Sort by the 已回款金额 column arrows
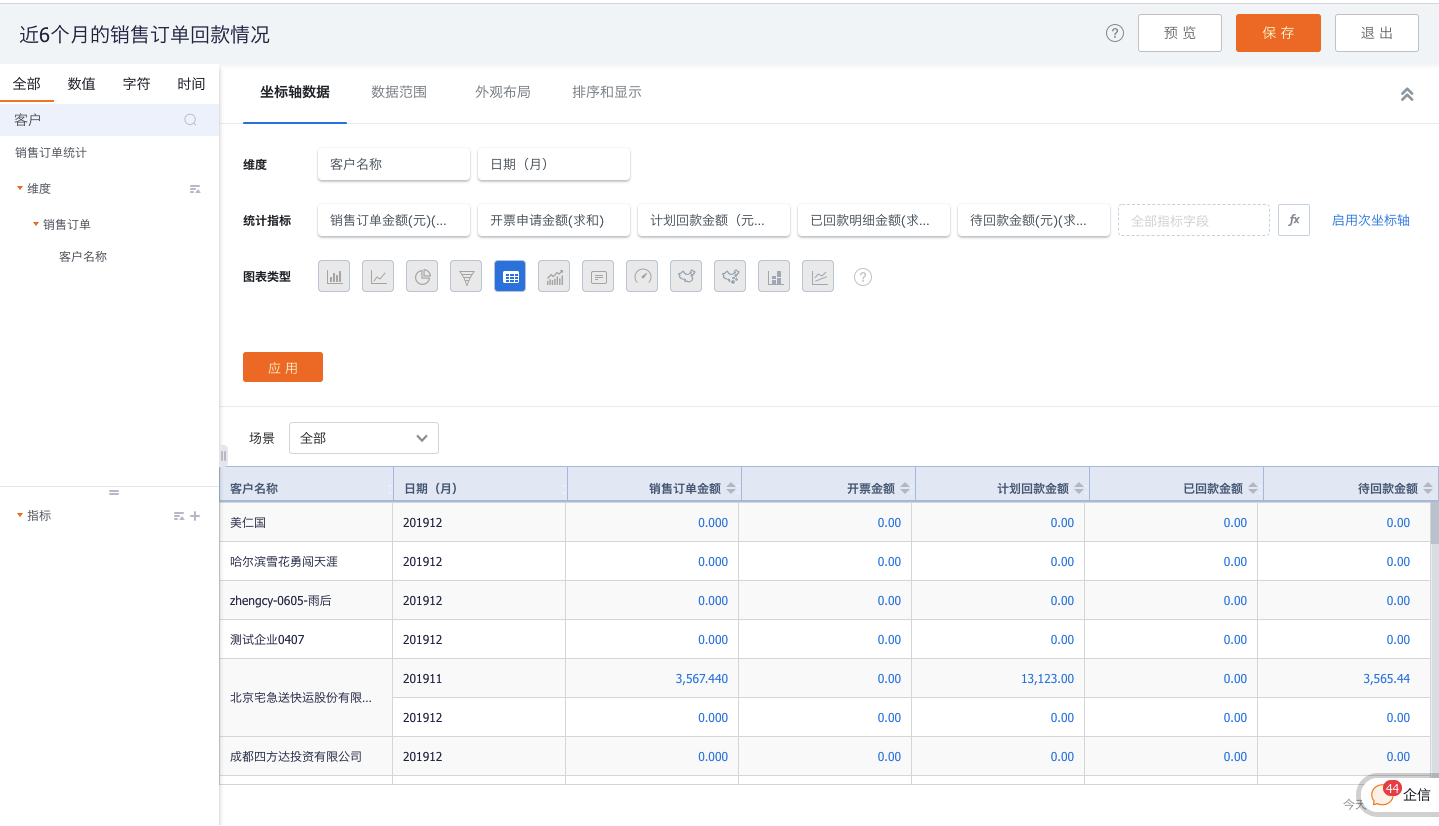This screenshot has width=1439, height=826. [x=1253, y=488]
